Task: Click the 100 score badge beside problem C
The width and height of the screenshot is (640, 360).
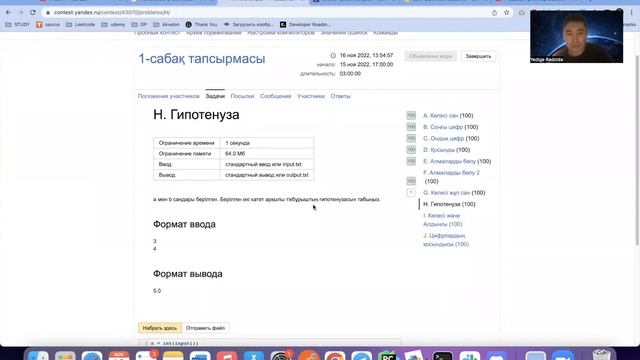Action: coord(411,138)
